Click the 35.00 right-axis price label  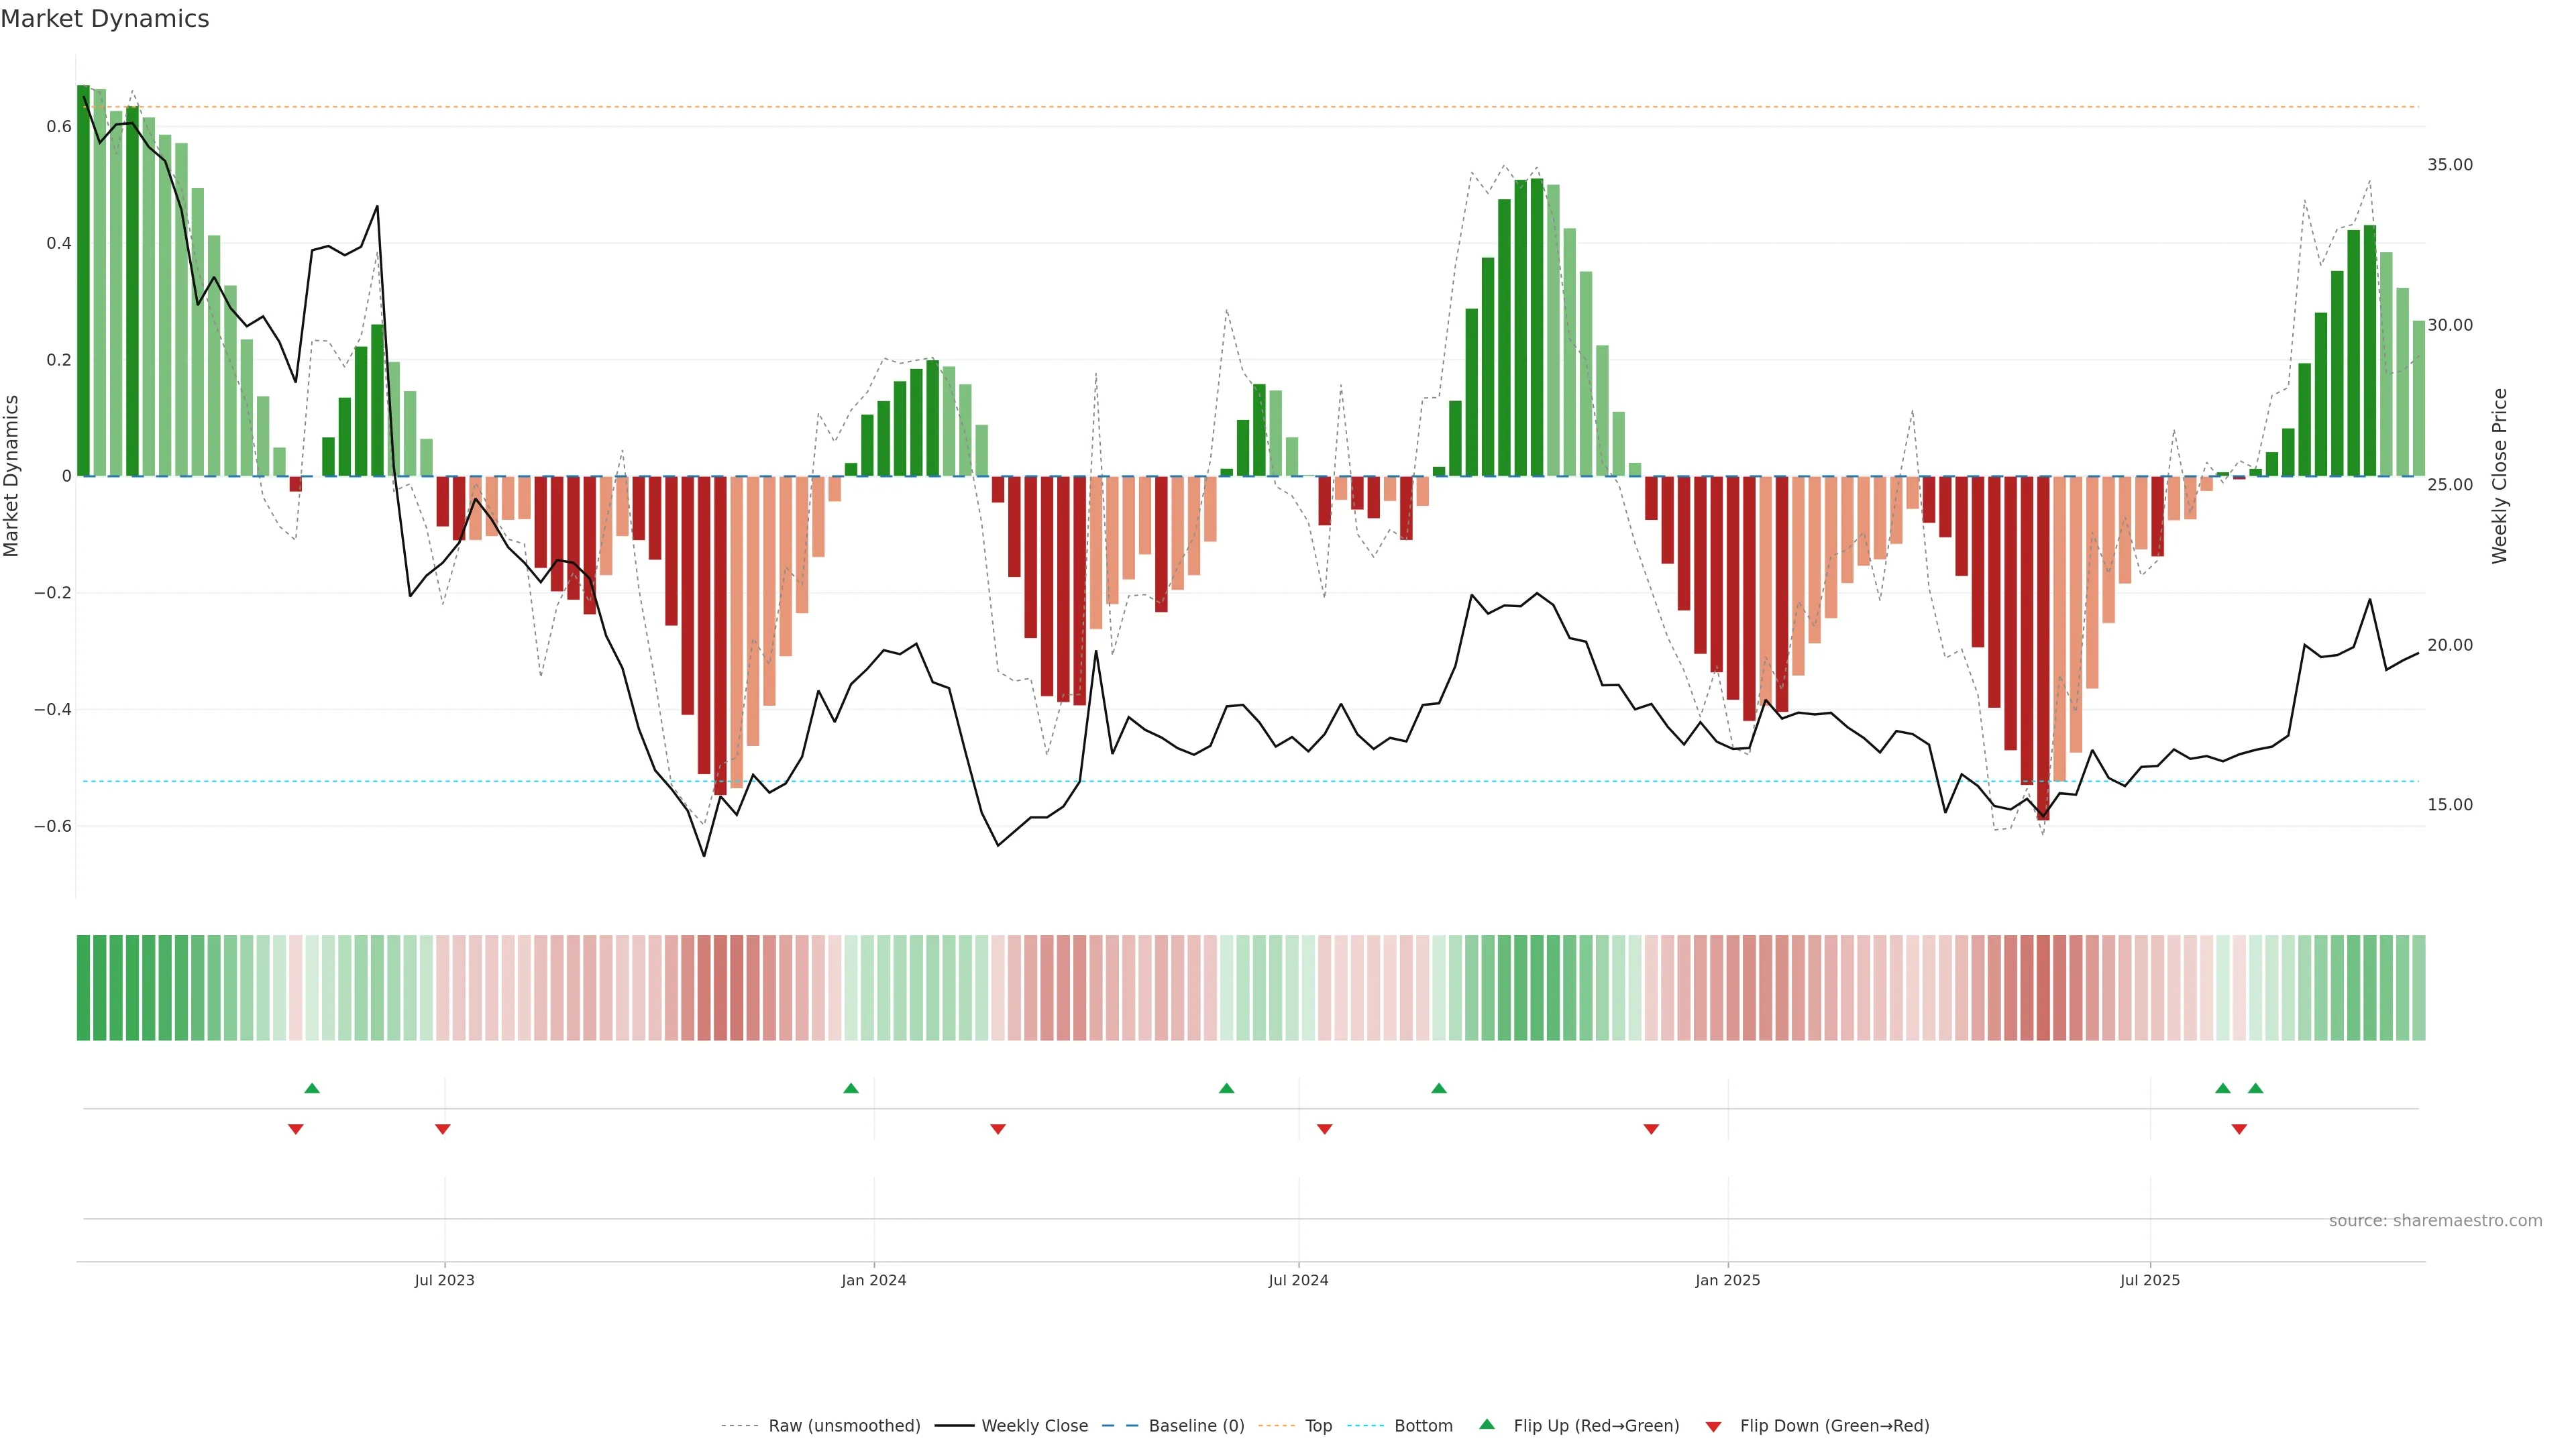[x=2449, y=165]
